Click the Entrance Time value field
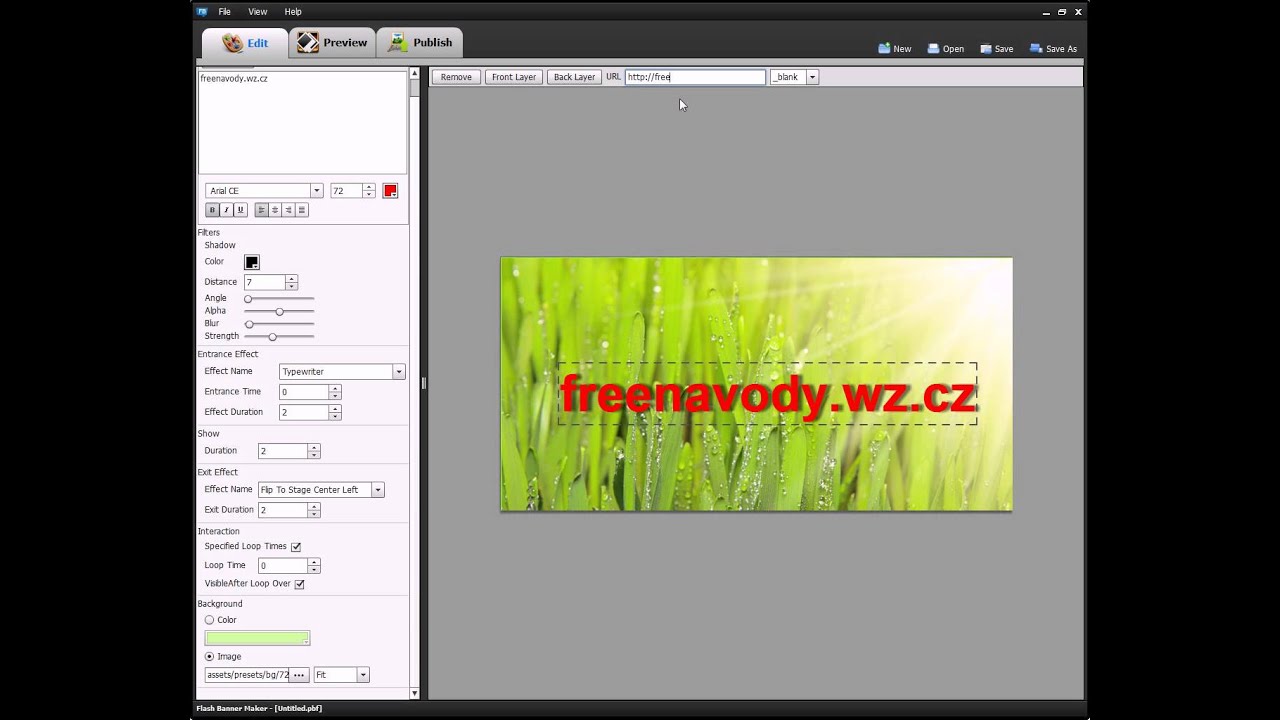 (x=304, y=392)
